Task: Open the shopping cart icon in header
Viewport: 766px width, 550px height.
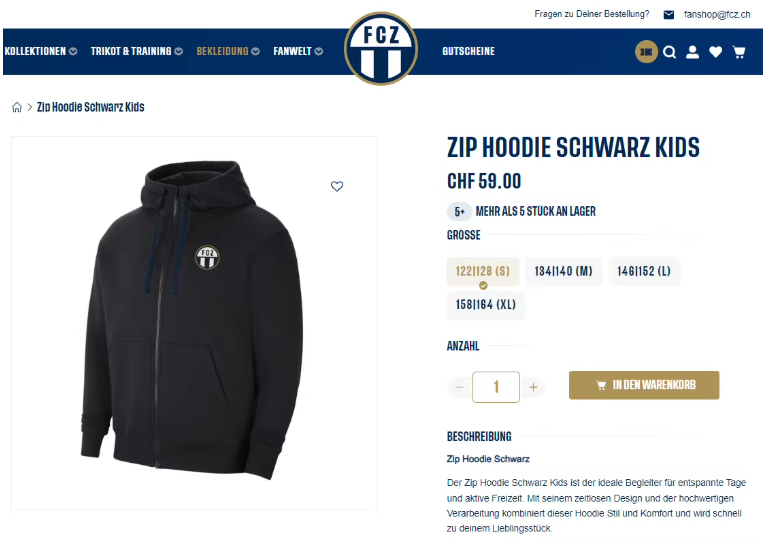Action: (739, 52)
